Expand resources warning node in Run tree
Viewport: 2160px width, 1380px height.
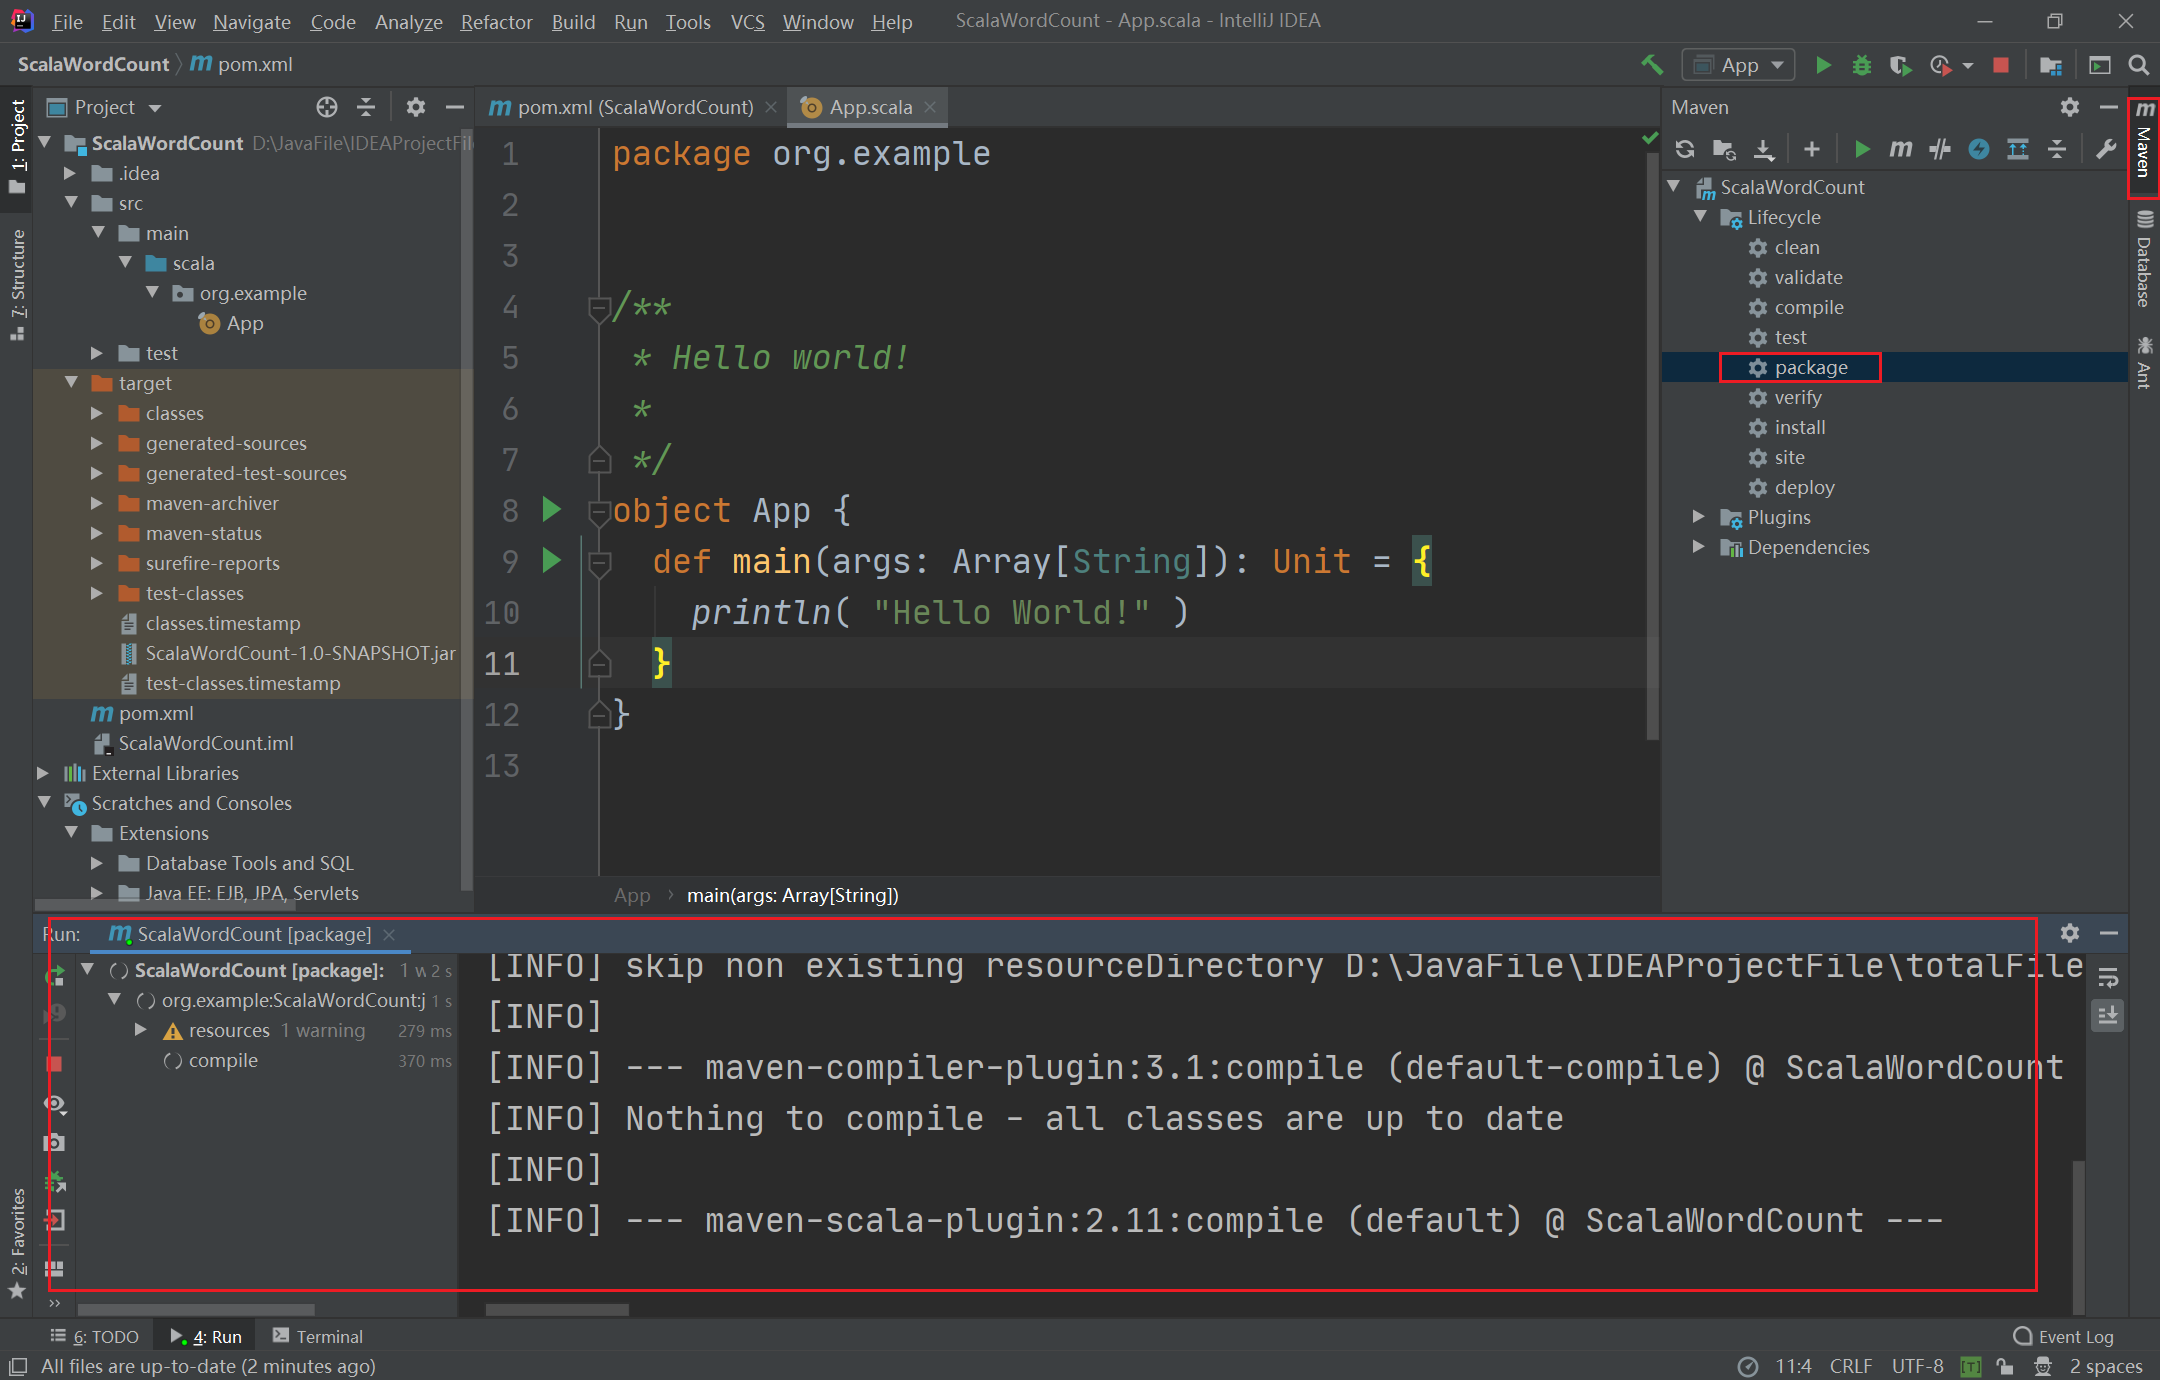point(142,1030)
